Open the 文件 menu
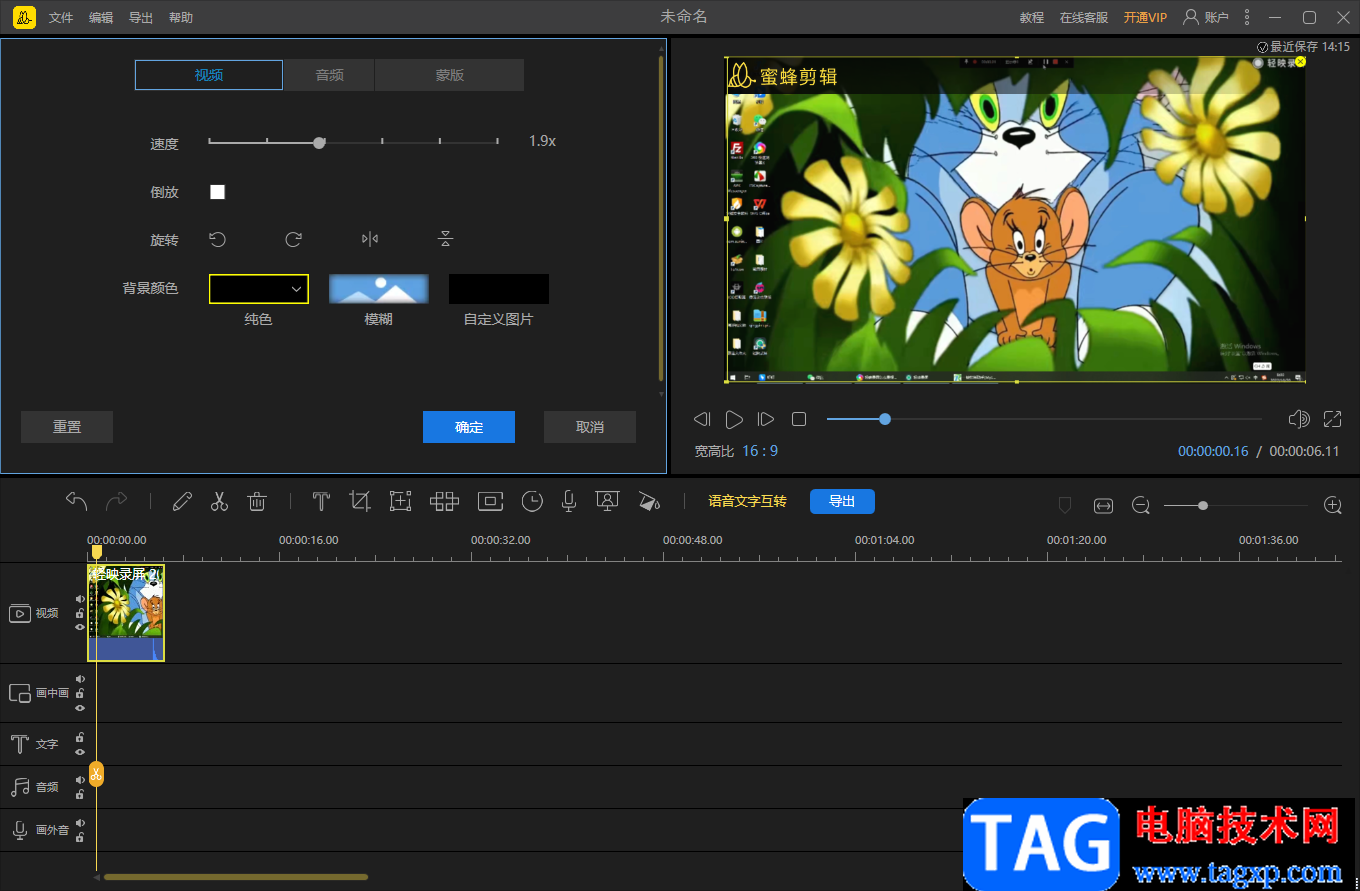Image resolution: width=1360 pixels, height=891 pixels. pos(61,18)
